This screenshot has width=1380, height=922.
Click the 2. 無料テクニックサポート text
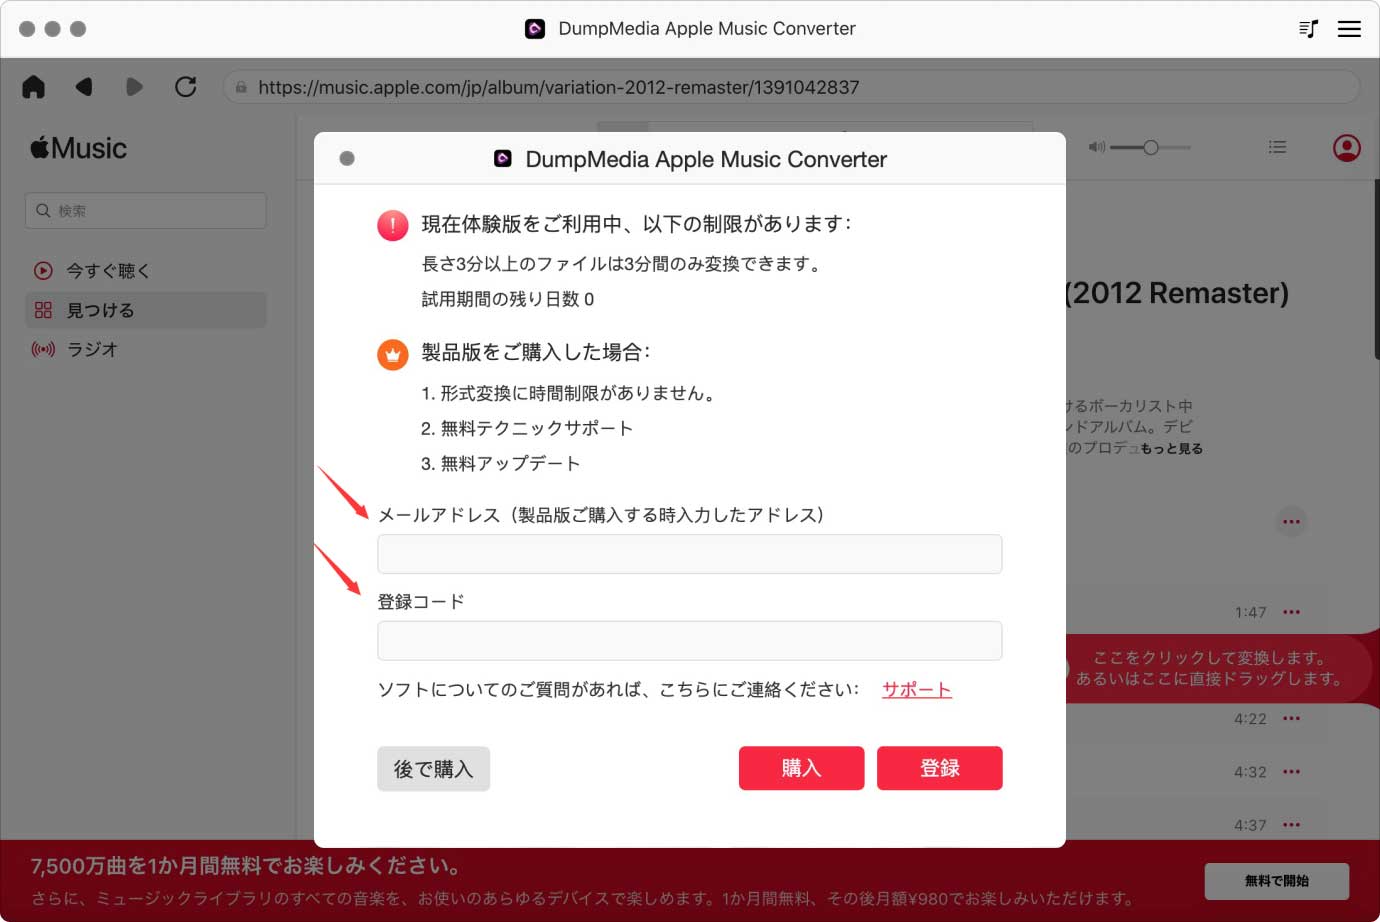click(527, 428)
